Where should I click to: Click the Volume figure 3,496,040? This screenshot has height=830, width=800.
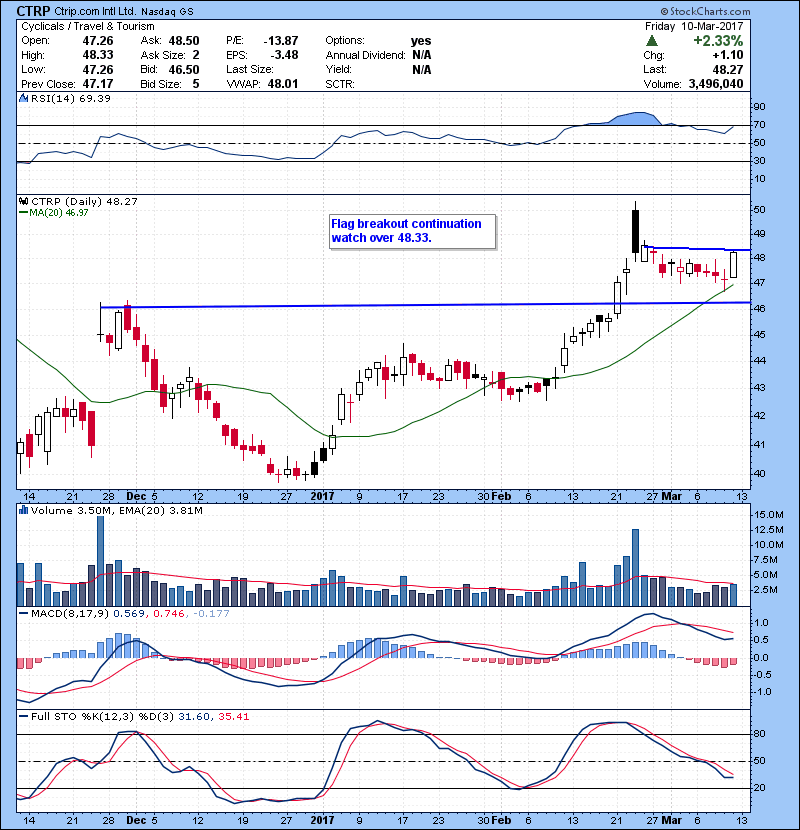tap(716, 84)
